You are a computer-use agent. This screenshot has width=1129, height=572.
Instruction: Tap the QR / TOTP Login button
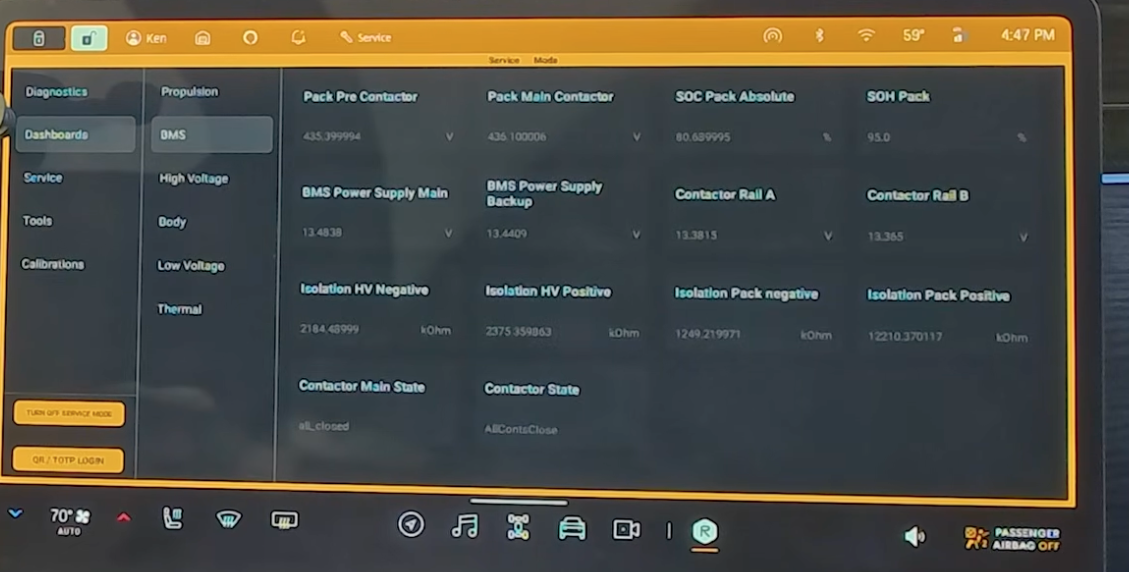pos(68,460)
